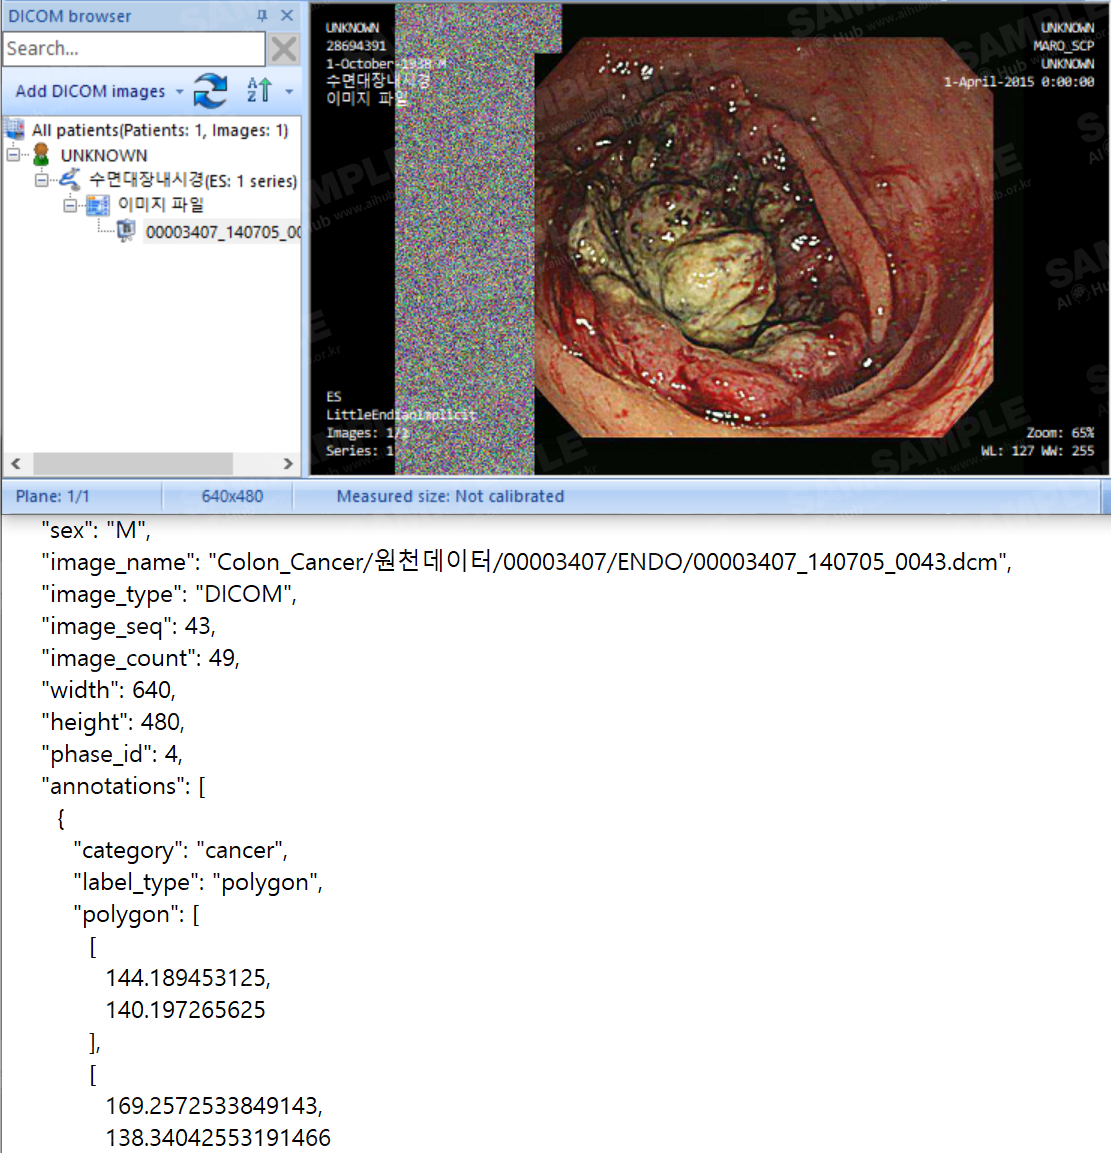This screenshot has width=1111, height=1153.
Task: Click the refresh DICOM list icon
Action: pos(210,91)
